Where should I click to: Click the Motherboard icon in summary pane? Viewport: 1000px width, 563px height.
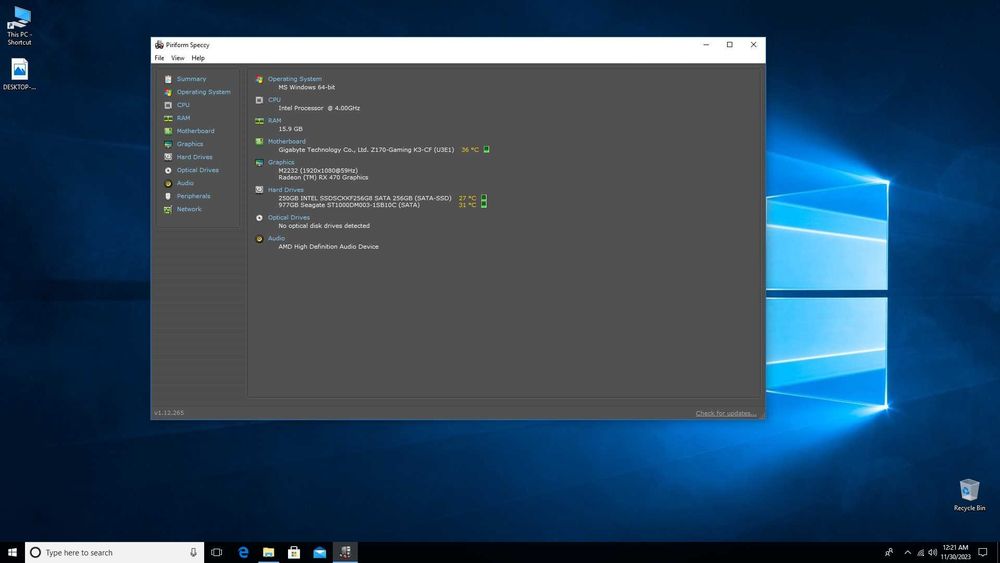coord(260,142)
